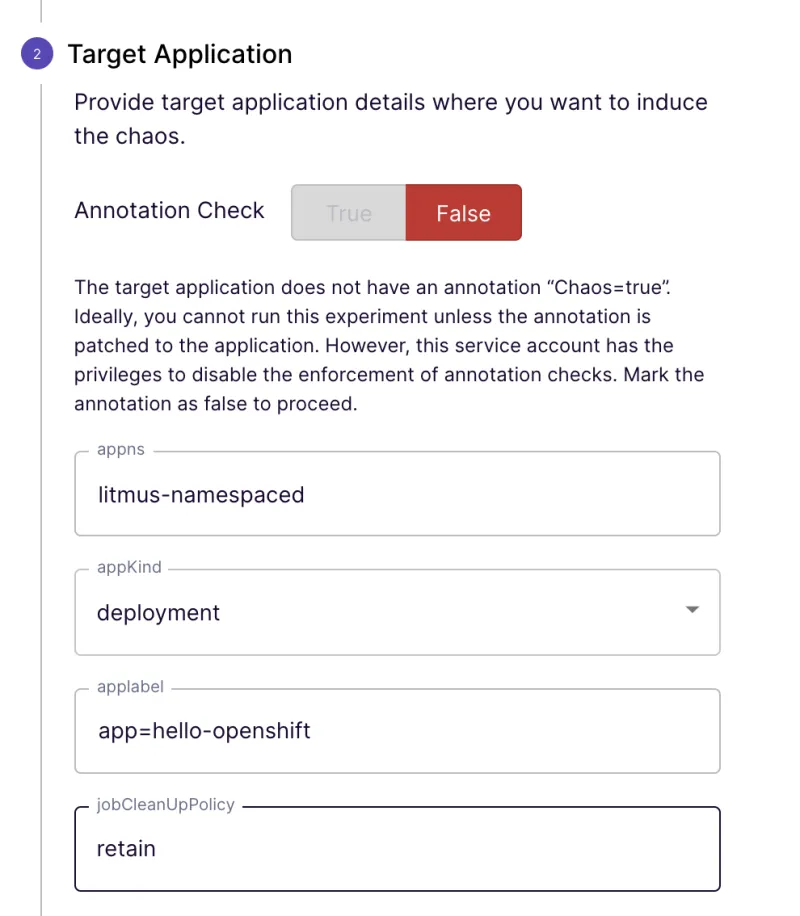Viewport: 800px width, 916px height.
Task: Click the appns field label
Action: click(121, 450)
